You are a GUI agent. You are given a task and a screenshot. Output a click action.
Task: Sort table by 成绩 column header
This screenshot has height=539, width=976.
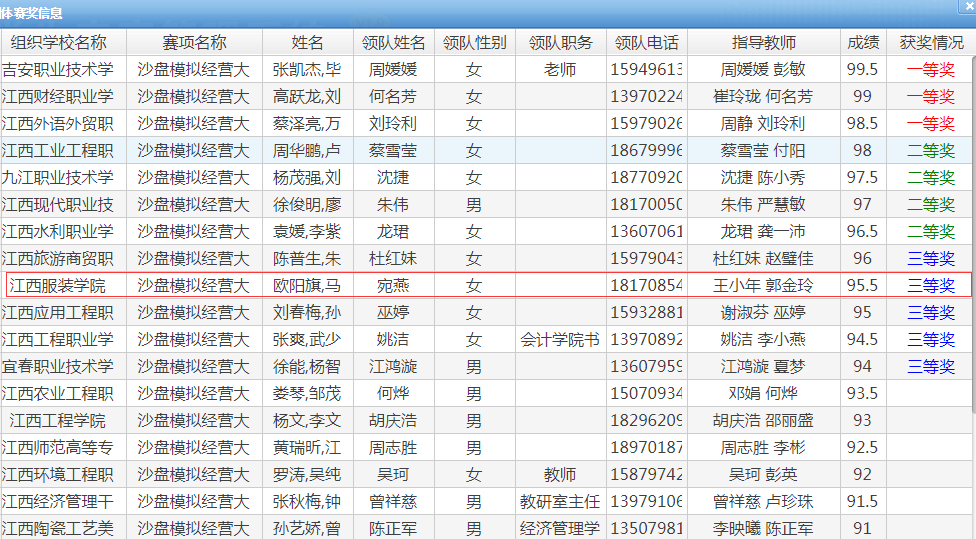(862, 43)
